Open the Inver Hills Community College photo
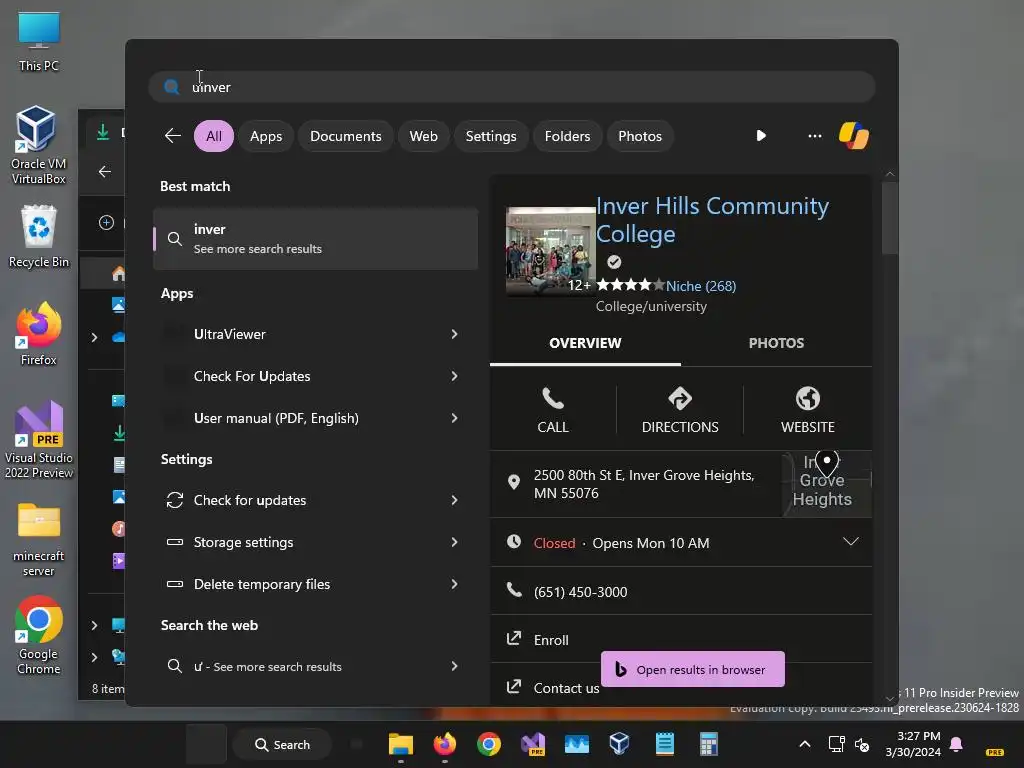The height and width of the screenshot is (768, 1024). 551,251
